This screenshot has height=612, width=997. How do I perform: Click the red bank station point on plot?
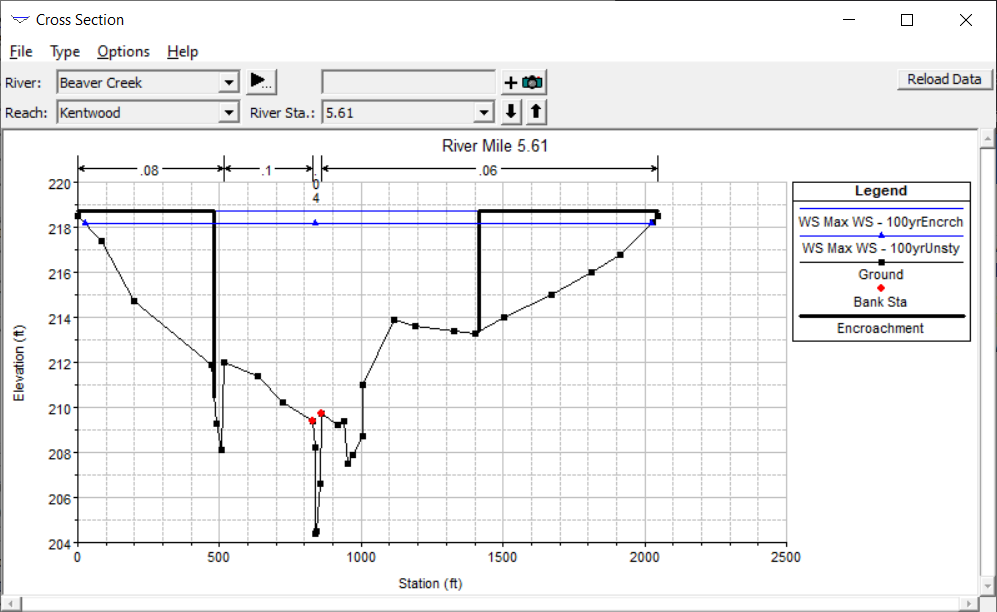[321, 413]
